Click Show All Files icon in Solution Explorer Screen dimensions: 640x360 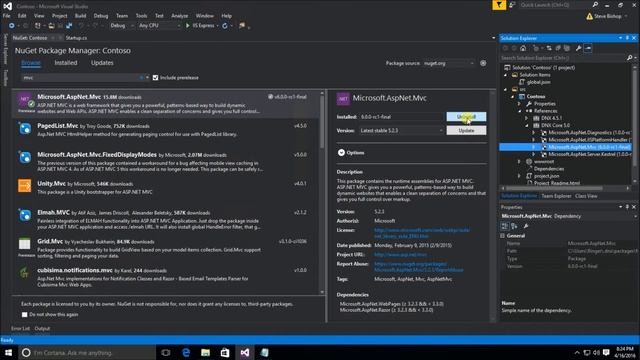(x=567, y=48)
